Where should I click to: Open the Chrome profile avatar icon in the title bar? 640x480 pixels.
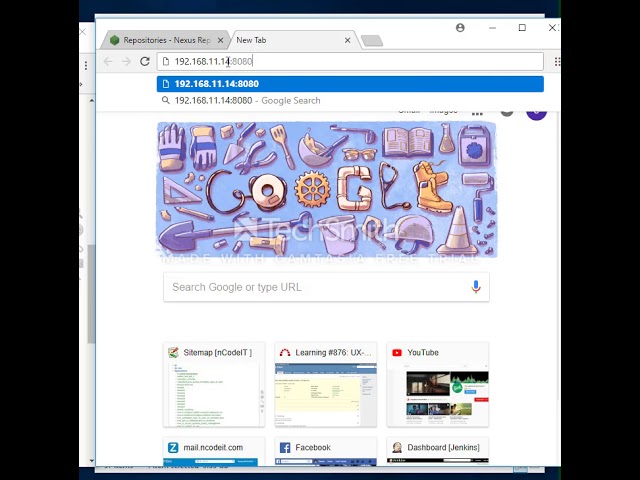tap(460, 28)
